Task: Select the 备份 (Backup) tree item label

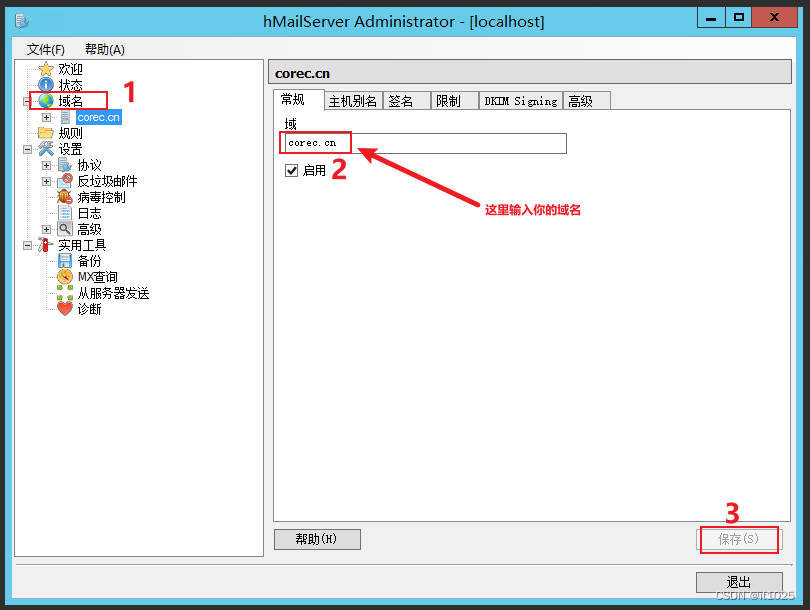Action: 89,261
